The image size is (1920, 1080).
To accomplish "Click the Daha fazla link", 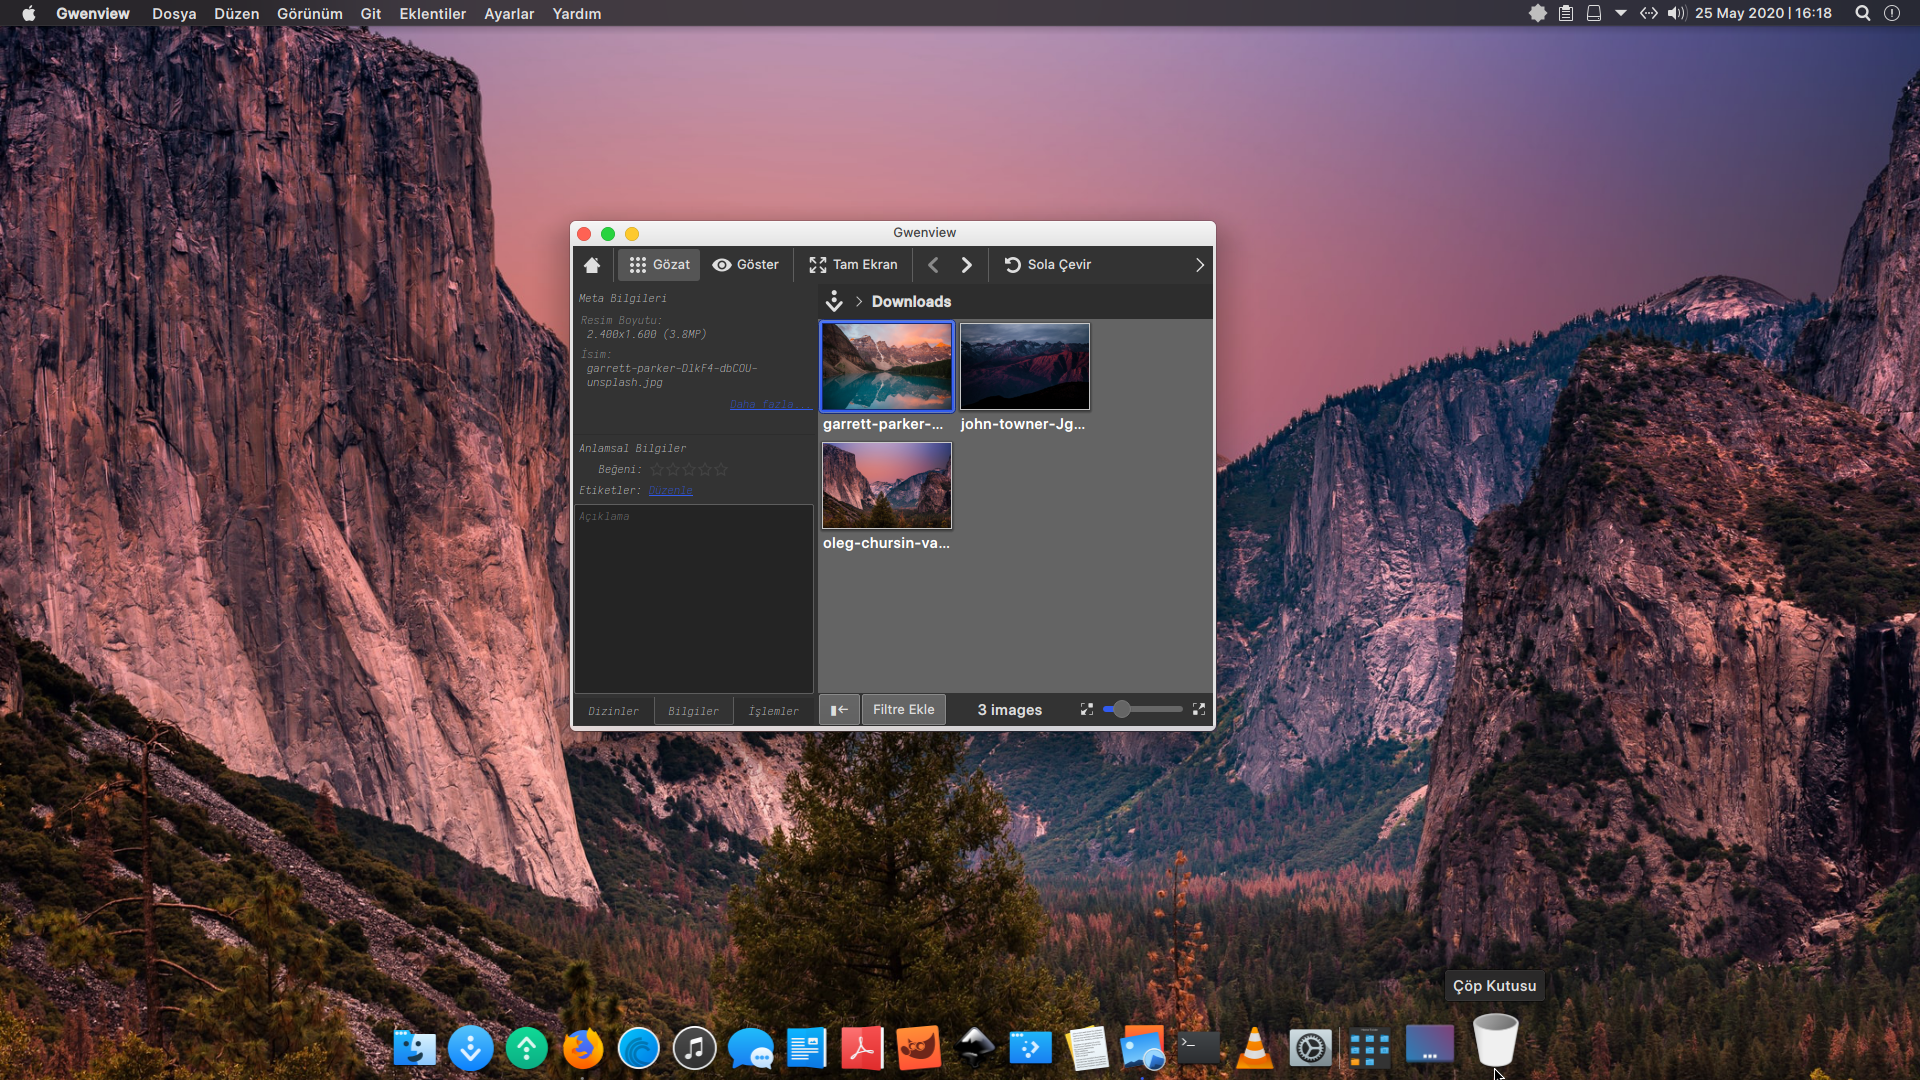I will 768,404.
